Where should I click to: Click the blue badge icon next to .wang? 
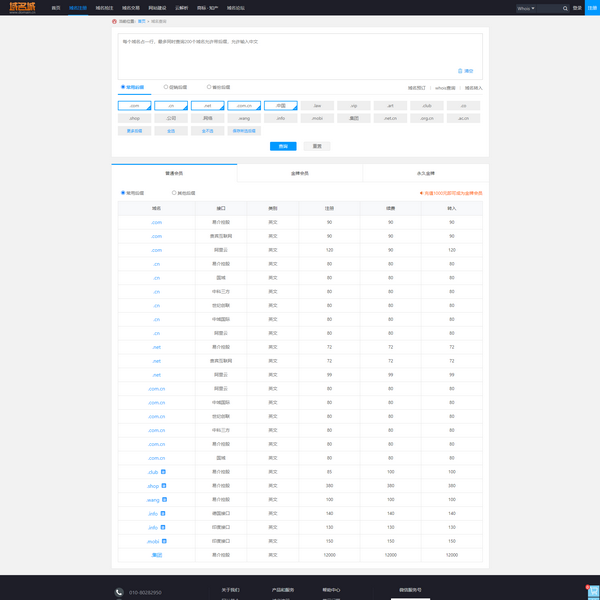click(164, 499)
